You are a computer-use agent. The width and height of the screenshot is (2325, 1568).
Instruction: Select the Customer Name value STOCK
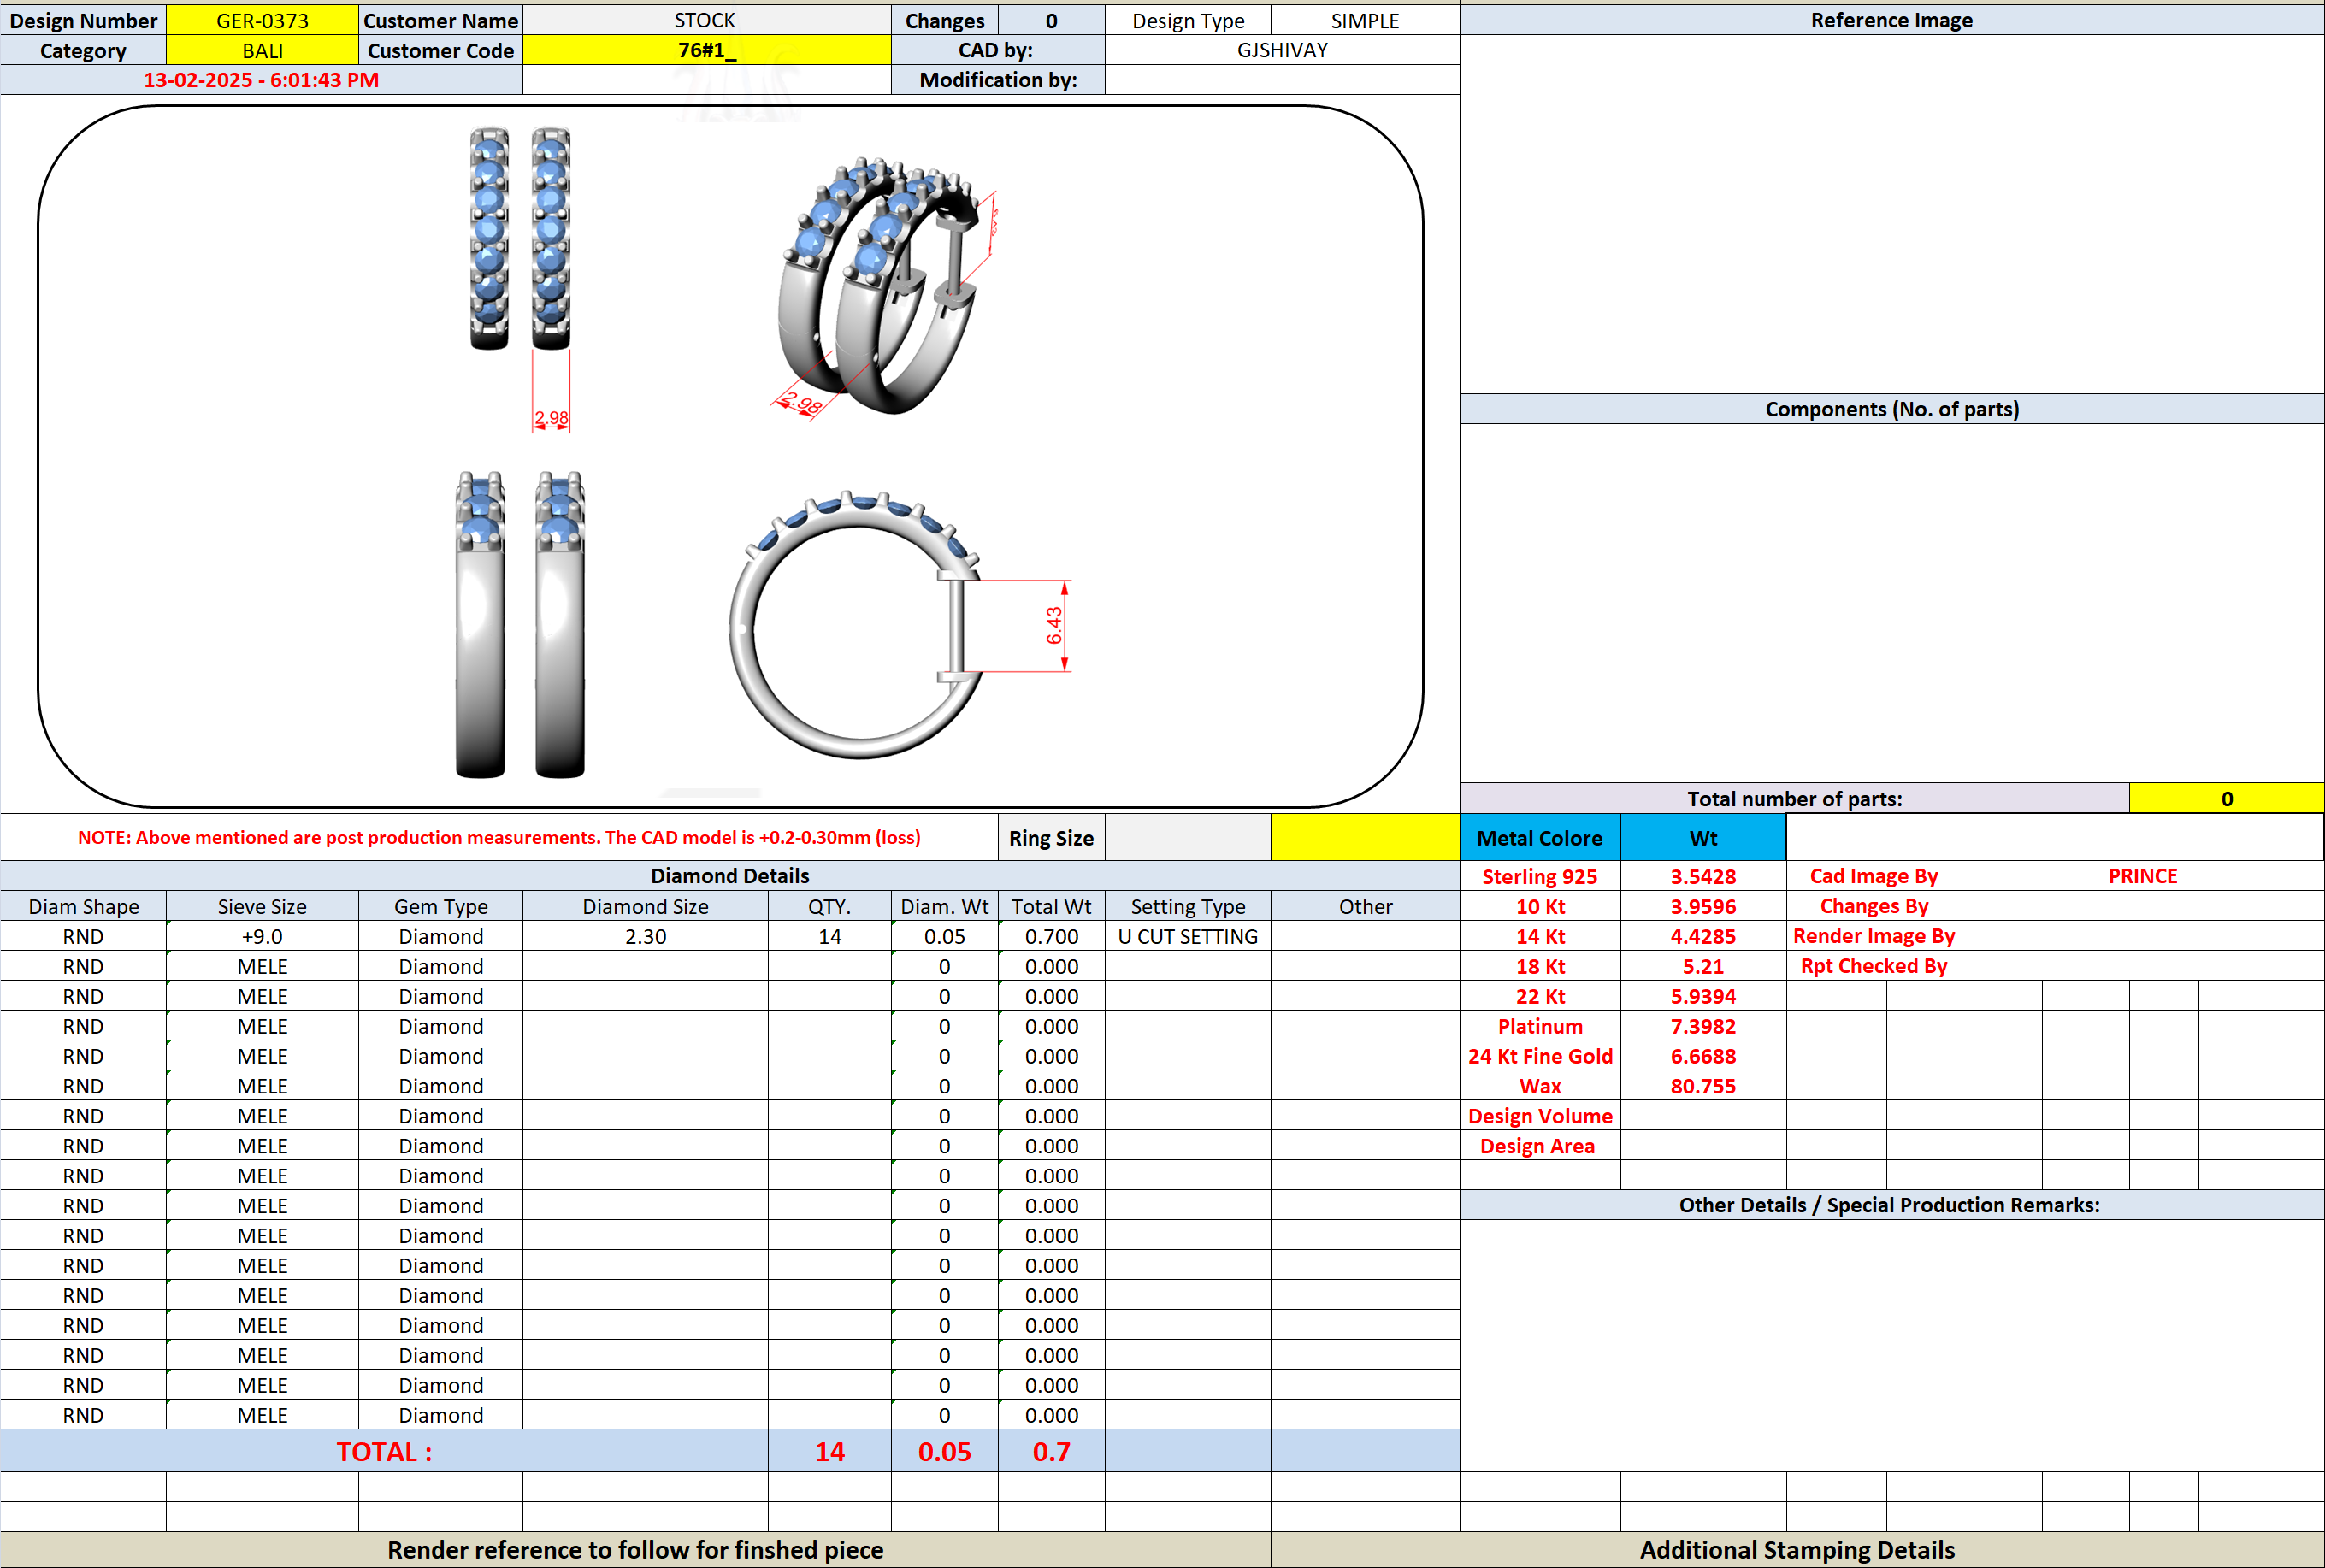click(x=706, y=20)
